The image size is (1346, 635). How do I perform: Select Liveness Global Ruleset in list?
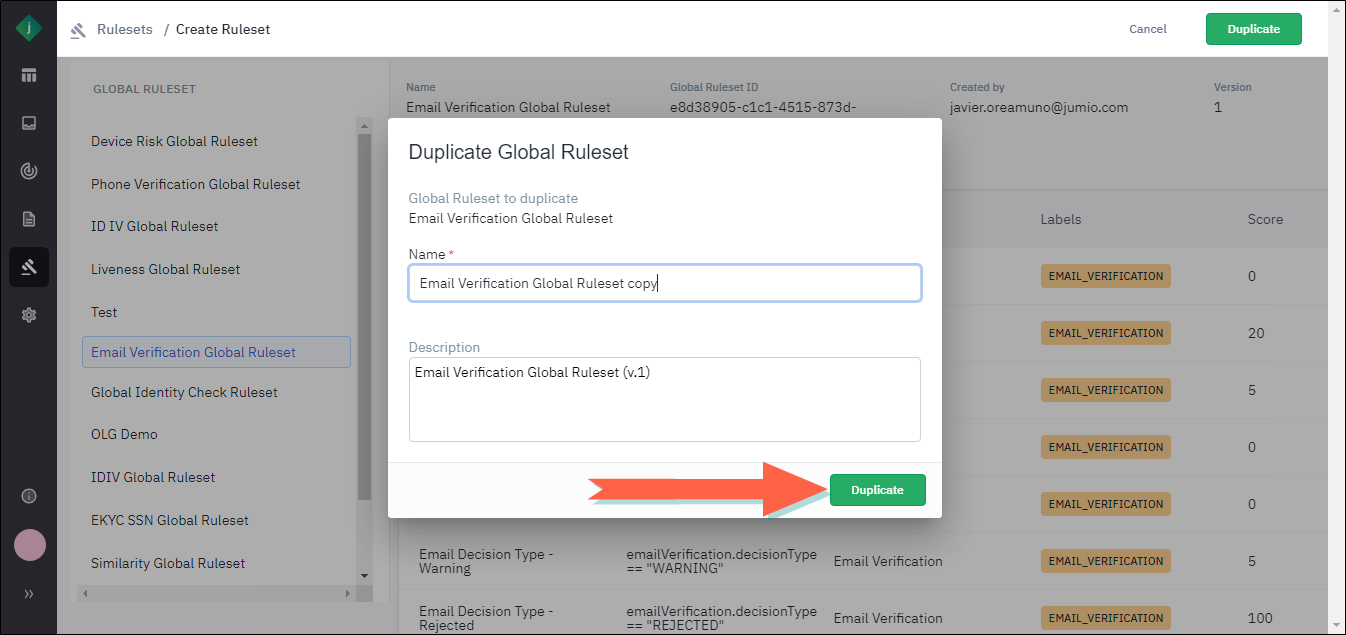pyautogui.click(x=165, y=269)
